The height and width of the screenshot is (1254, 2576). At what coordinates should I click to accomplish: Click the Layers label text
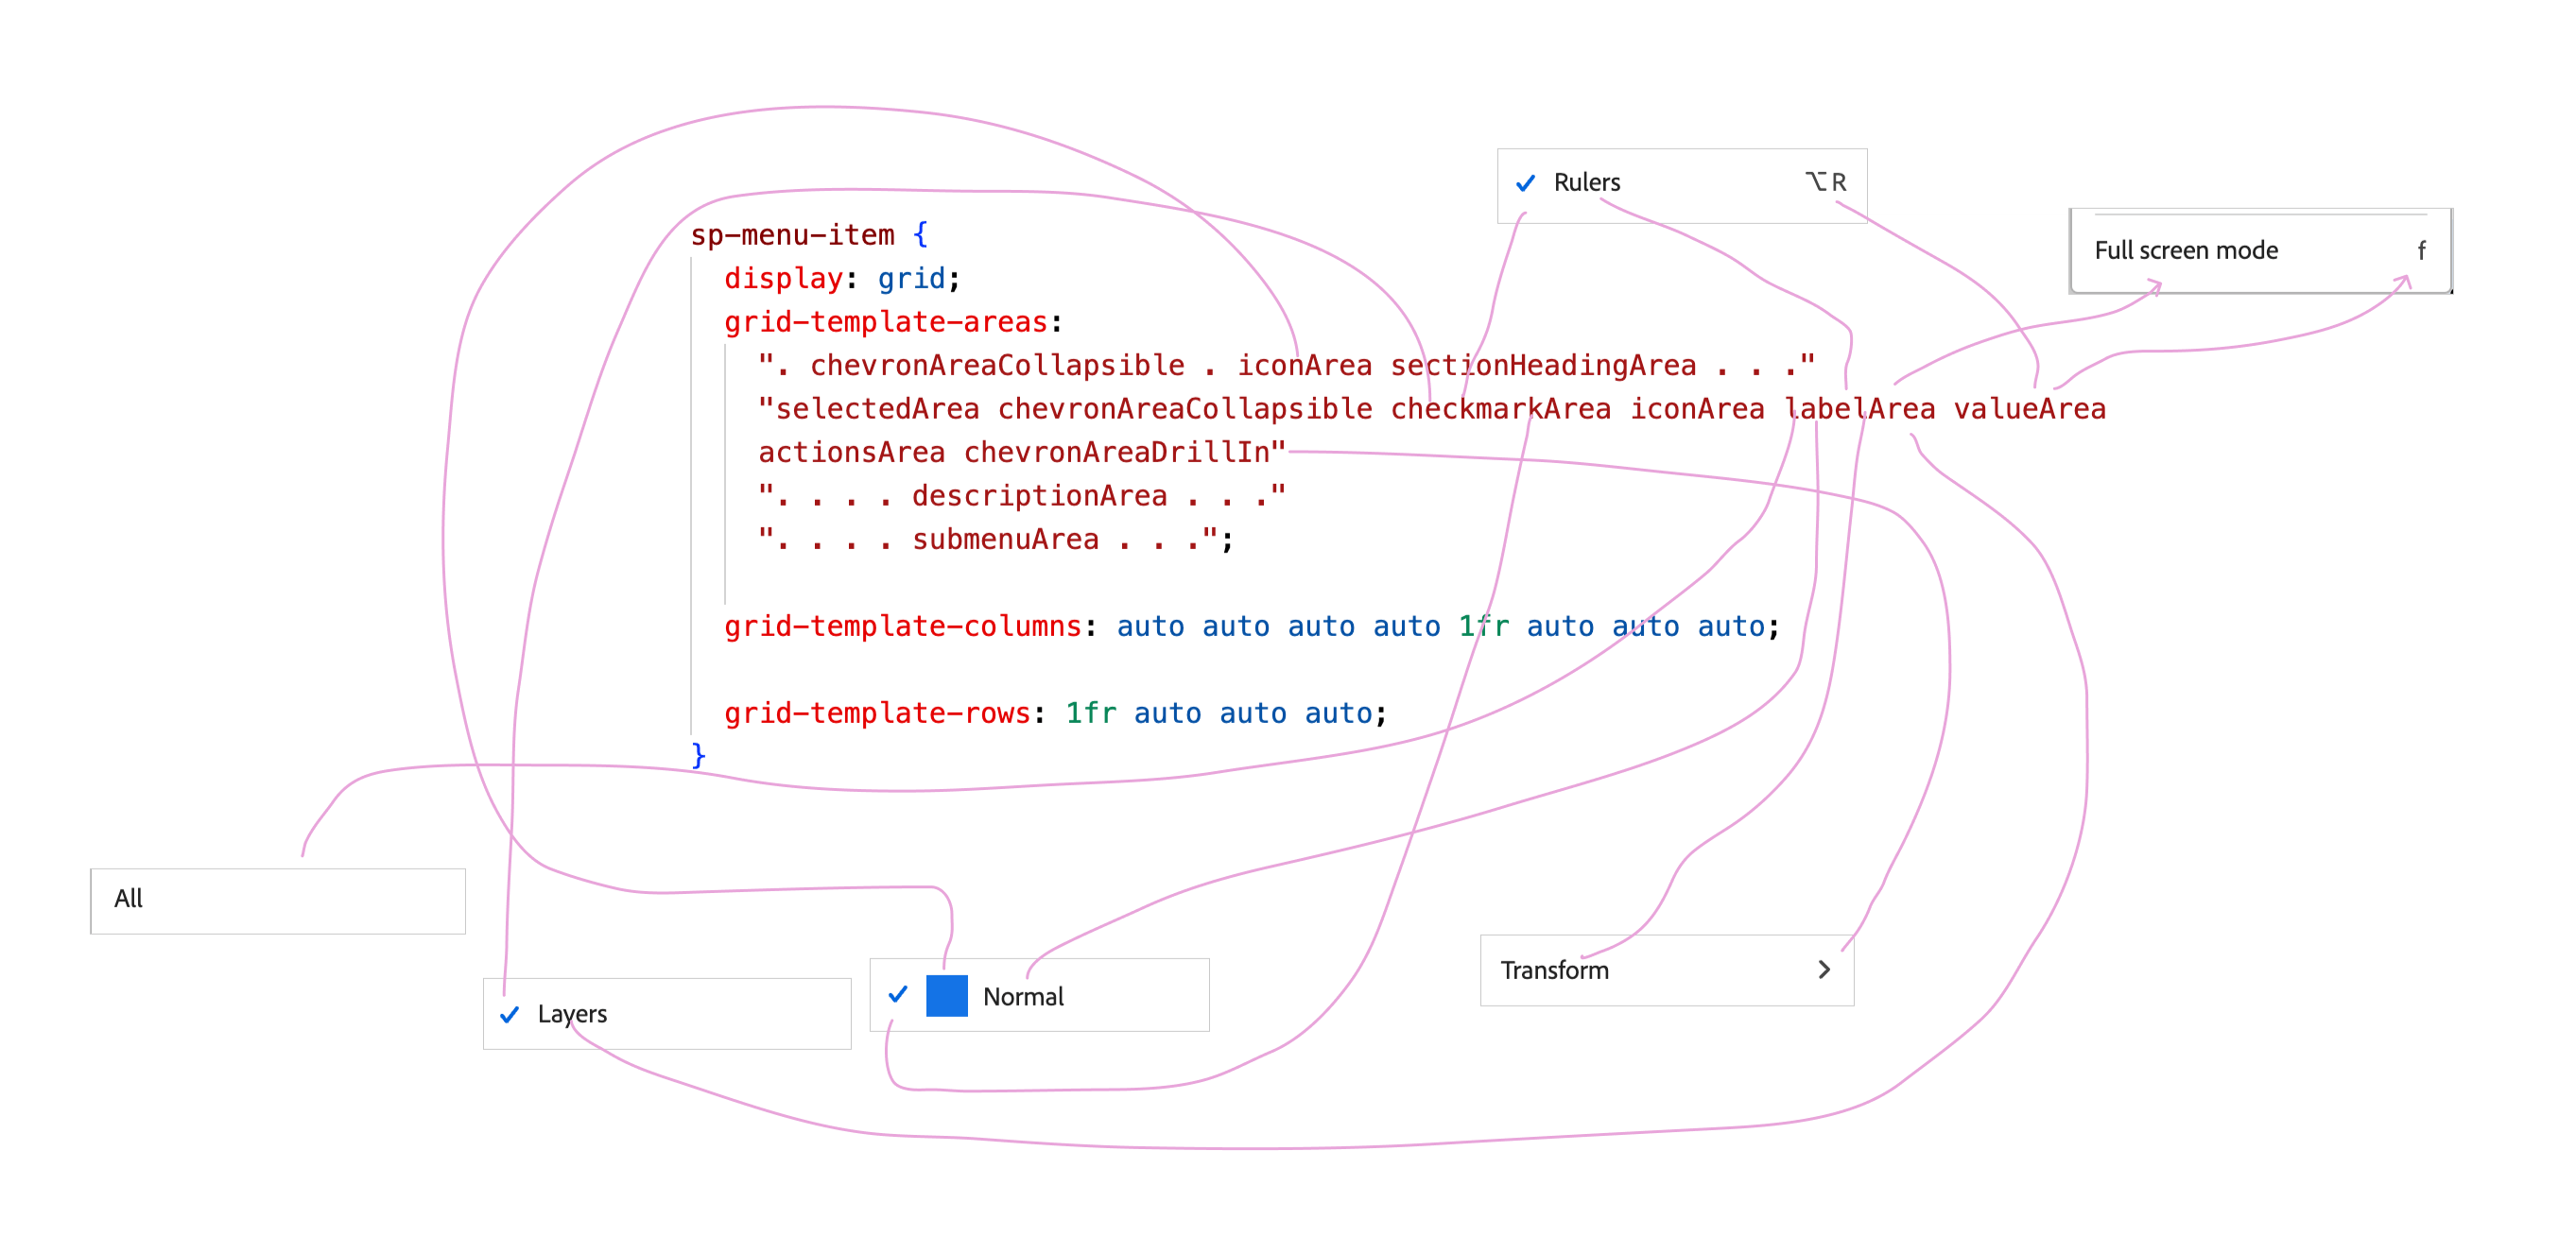coord(572,1014)
